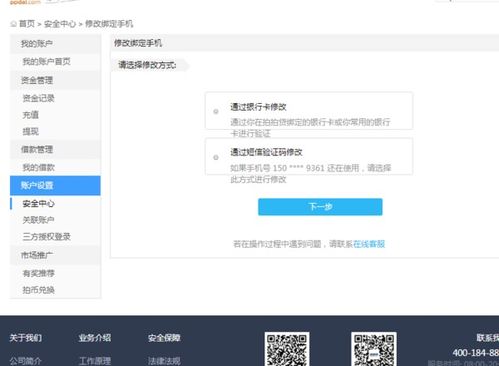The width and height of the screenshot is (499, 366).
Task: Open 法律法规 footer link
Action: 164,361
